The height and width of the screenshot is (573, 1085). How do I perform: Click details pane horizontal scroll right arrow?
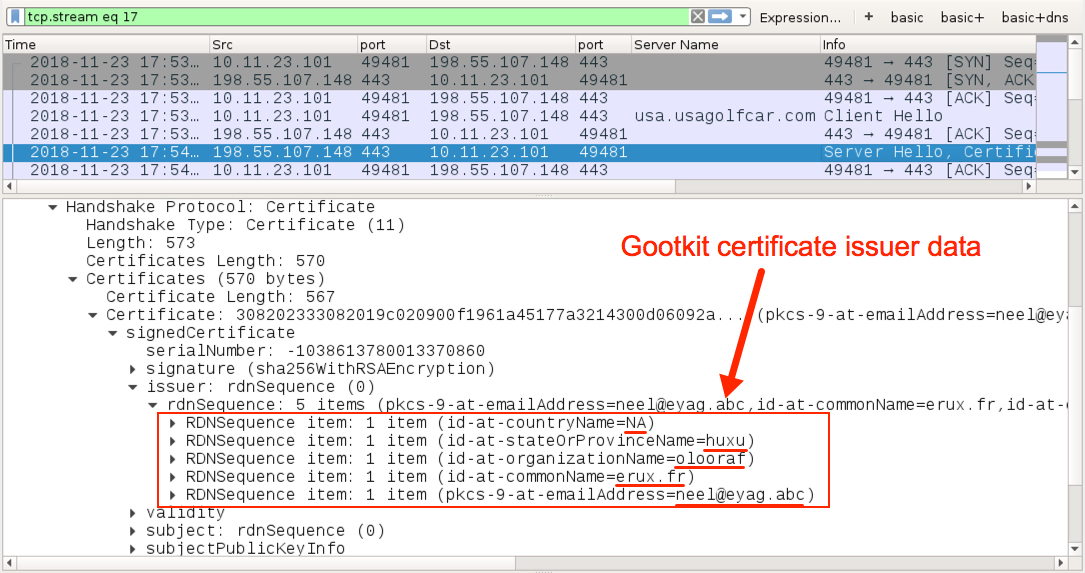[x=1061, y=563]
